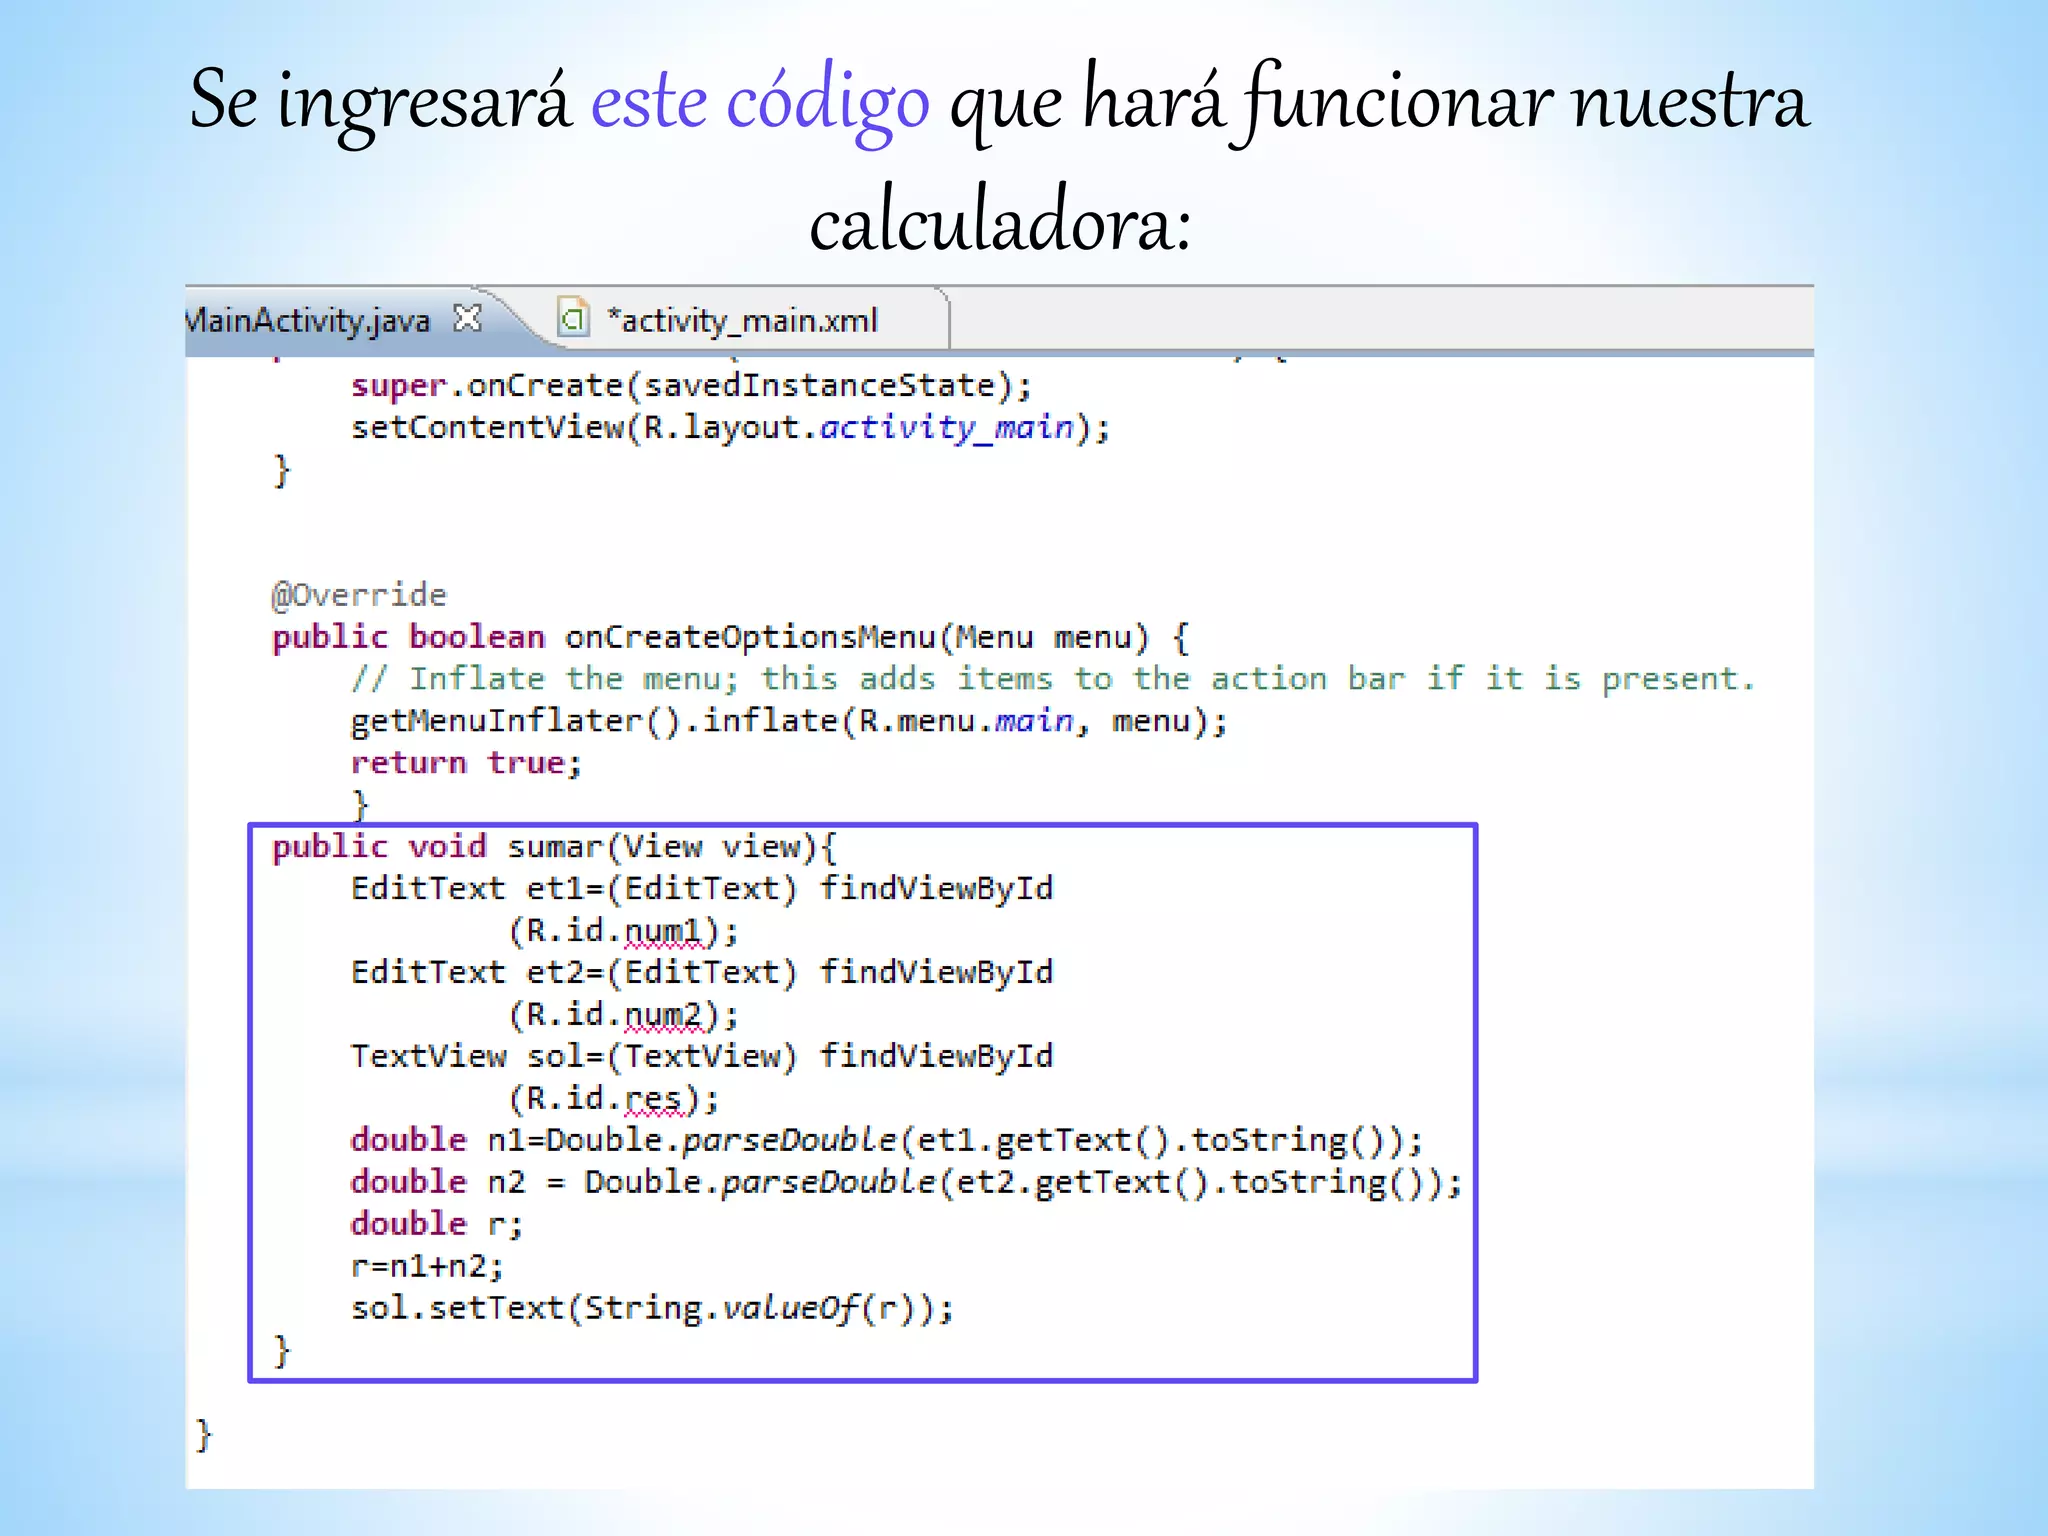2048x1536 pixels.
Task: Click the underlined '(R.id.num1);' reference
Action: click(624, 931)
